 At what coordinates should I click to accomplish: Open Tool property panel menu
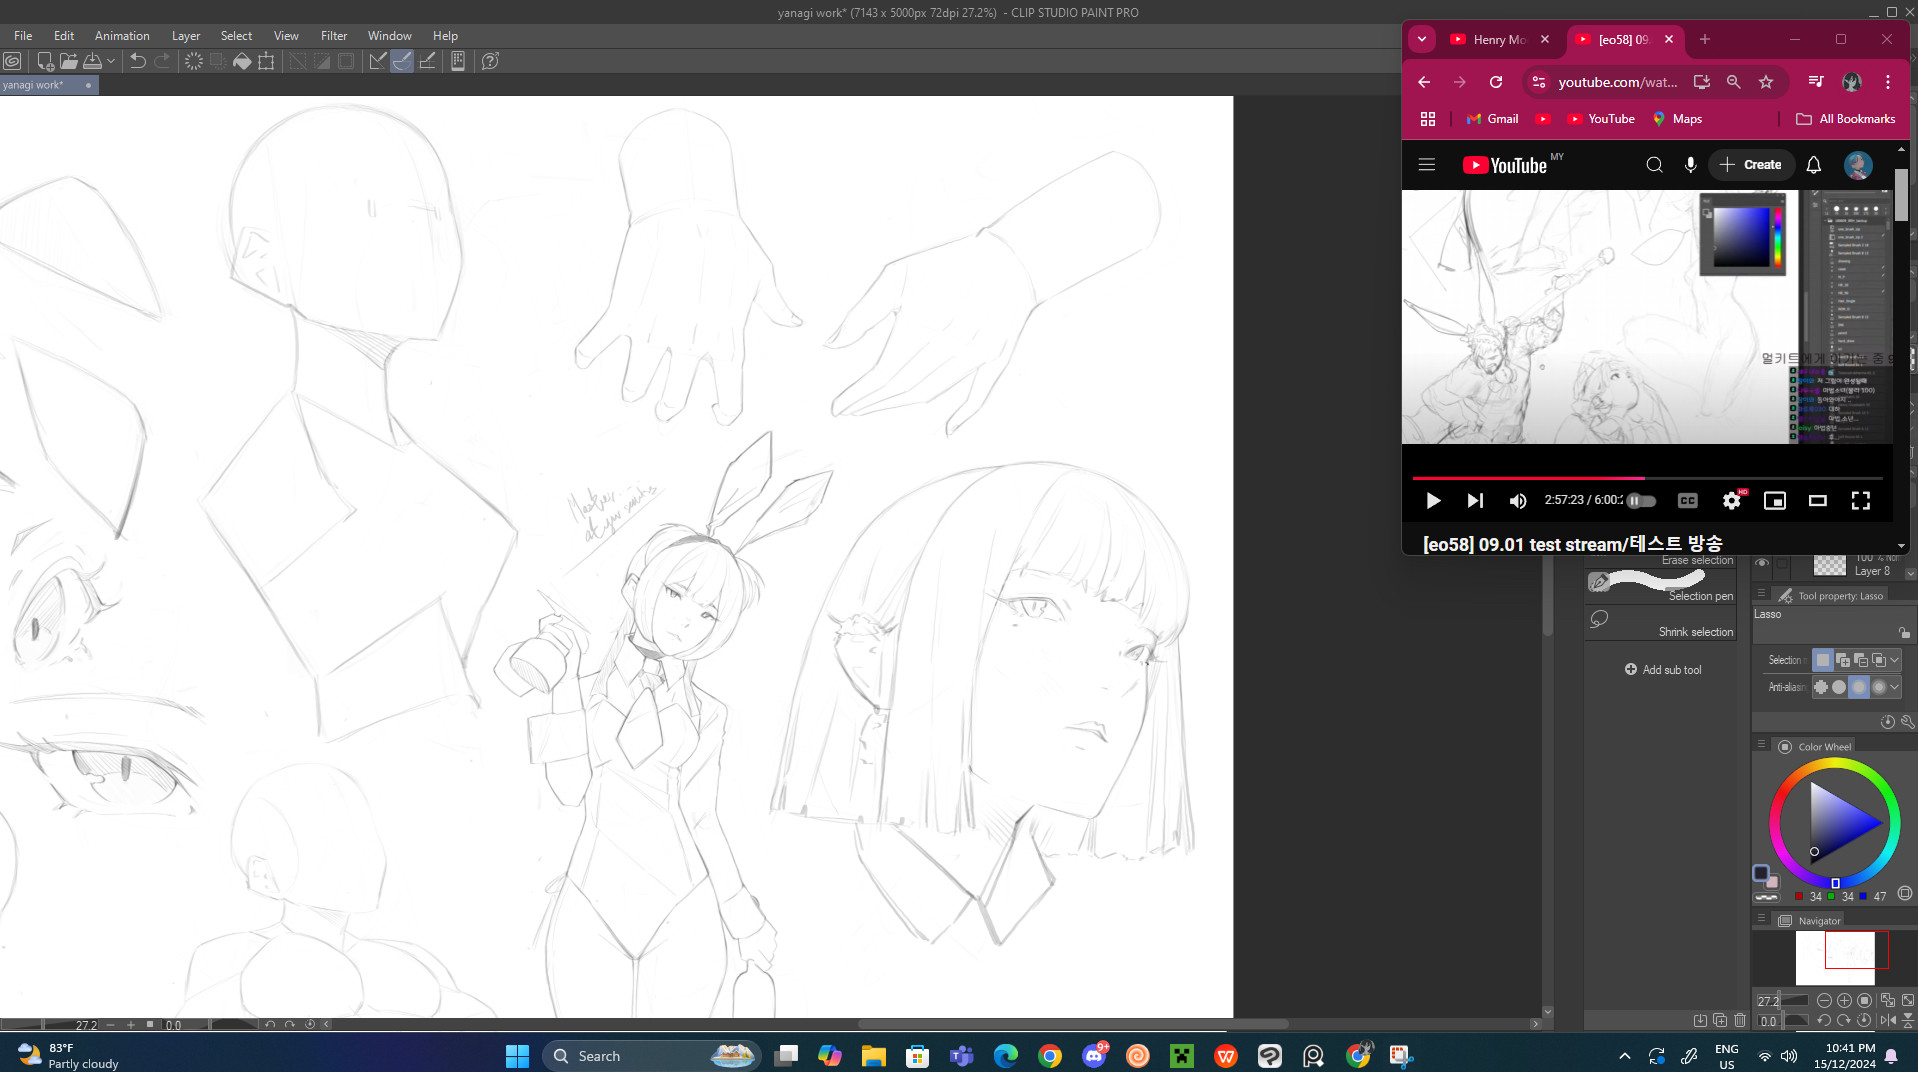[1762, 594]
